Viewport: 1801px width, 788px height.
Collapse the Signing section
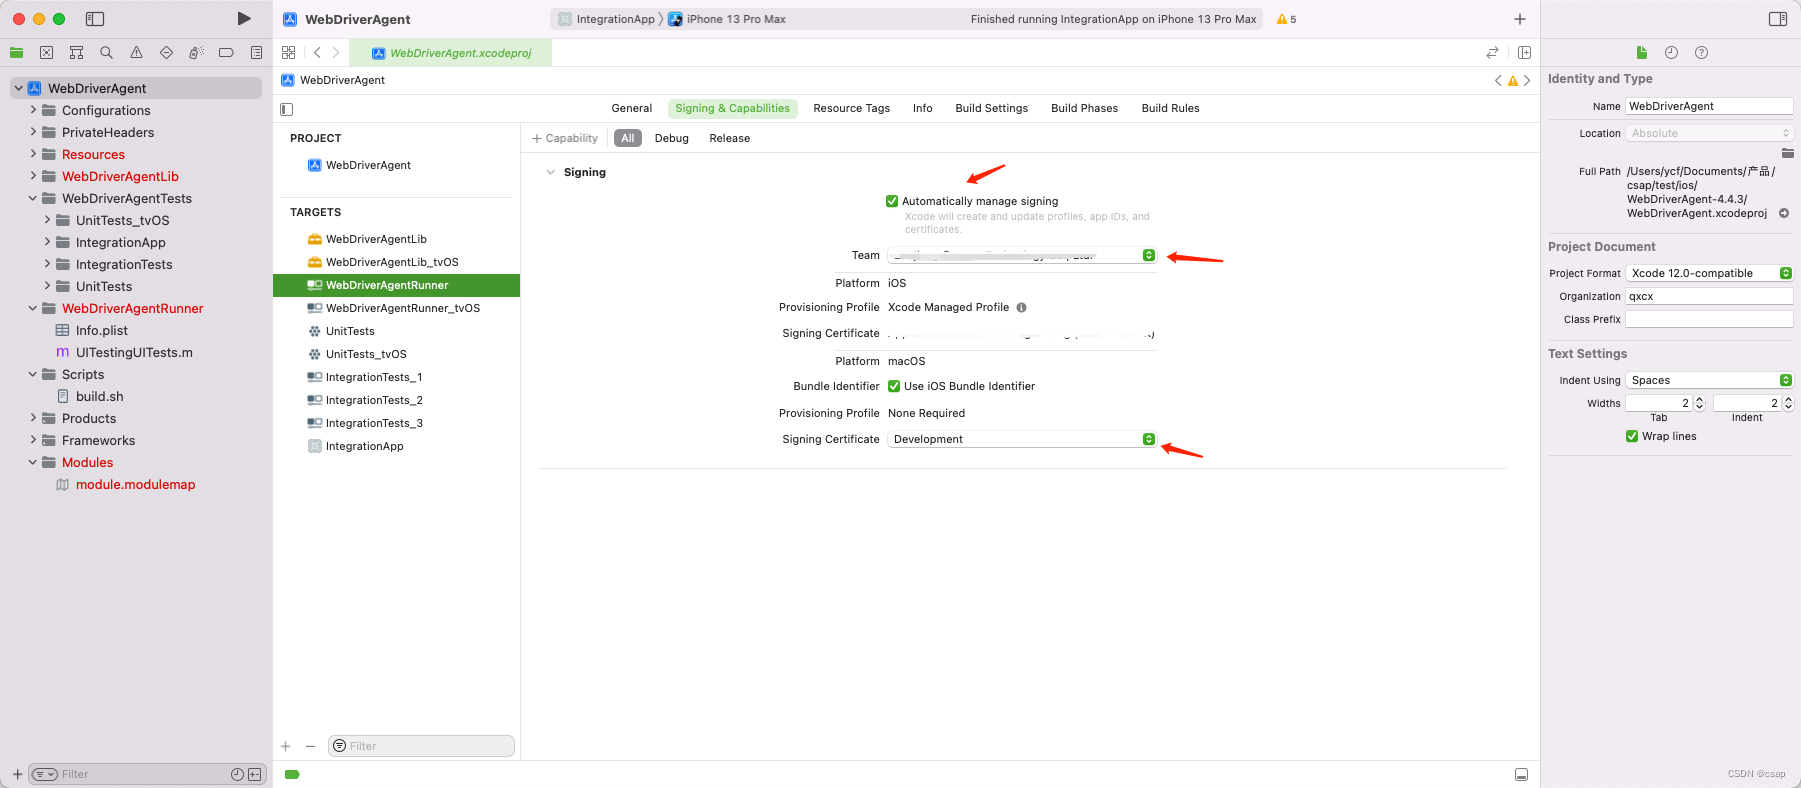550,172
